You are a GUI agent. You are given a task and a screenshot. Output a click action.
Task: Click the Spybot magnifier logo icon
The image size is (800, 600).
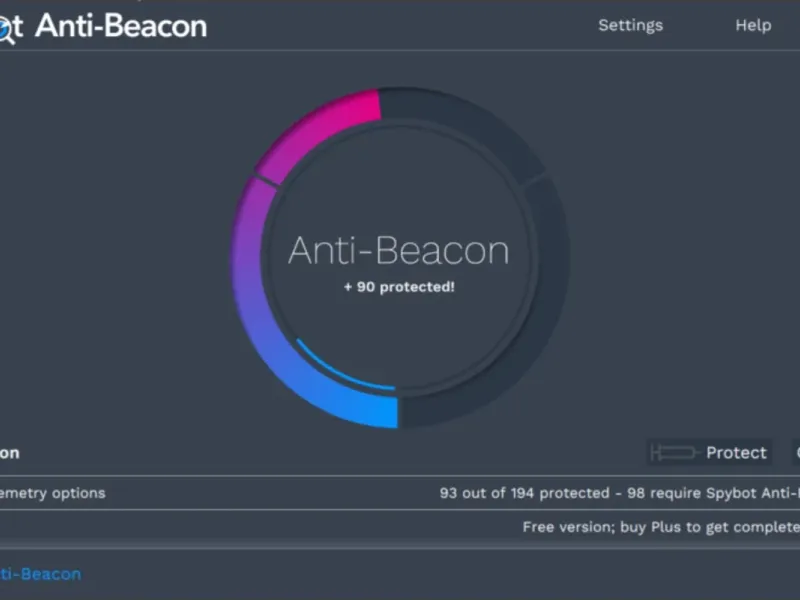click(x=7, y=29)
